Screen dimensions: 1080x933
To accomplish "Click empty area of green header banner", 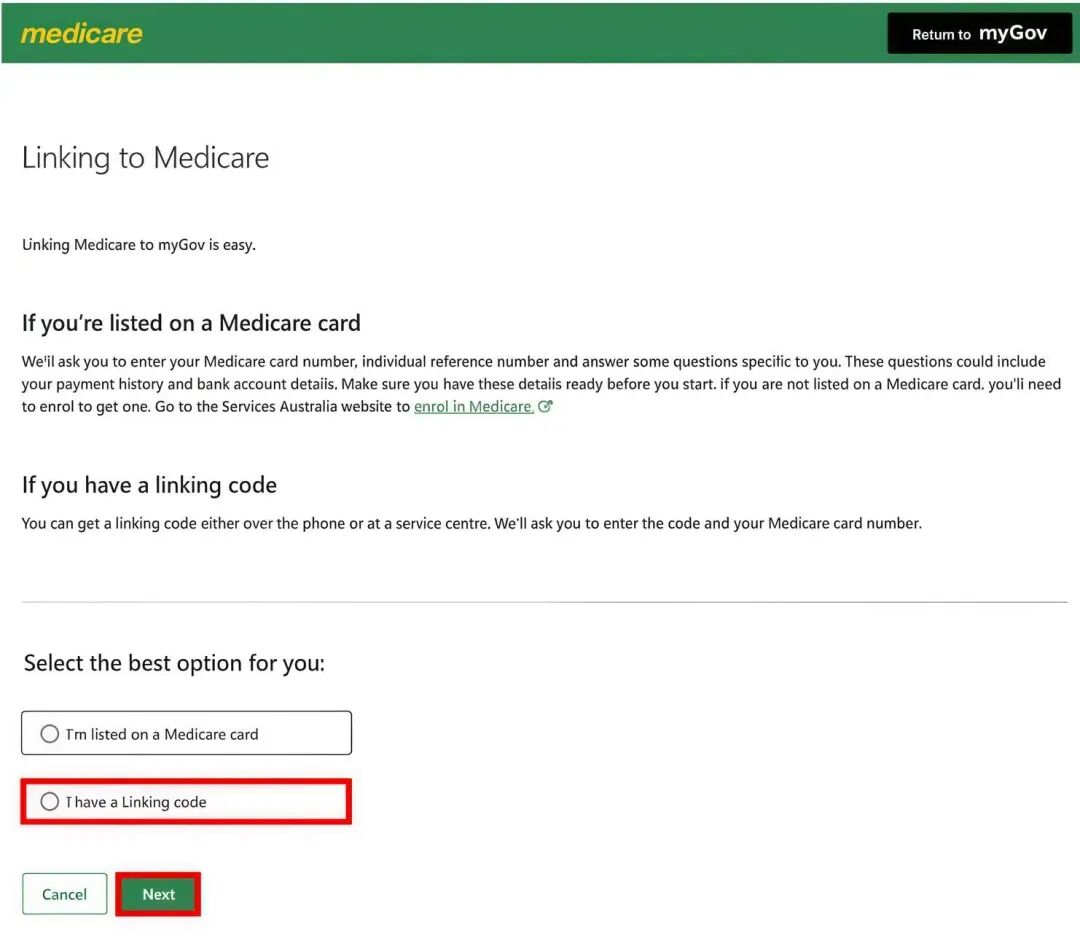I will pos(500,33).
